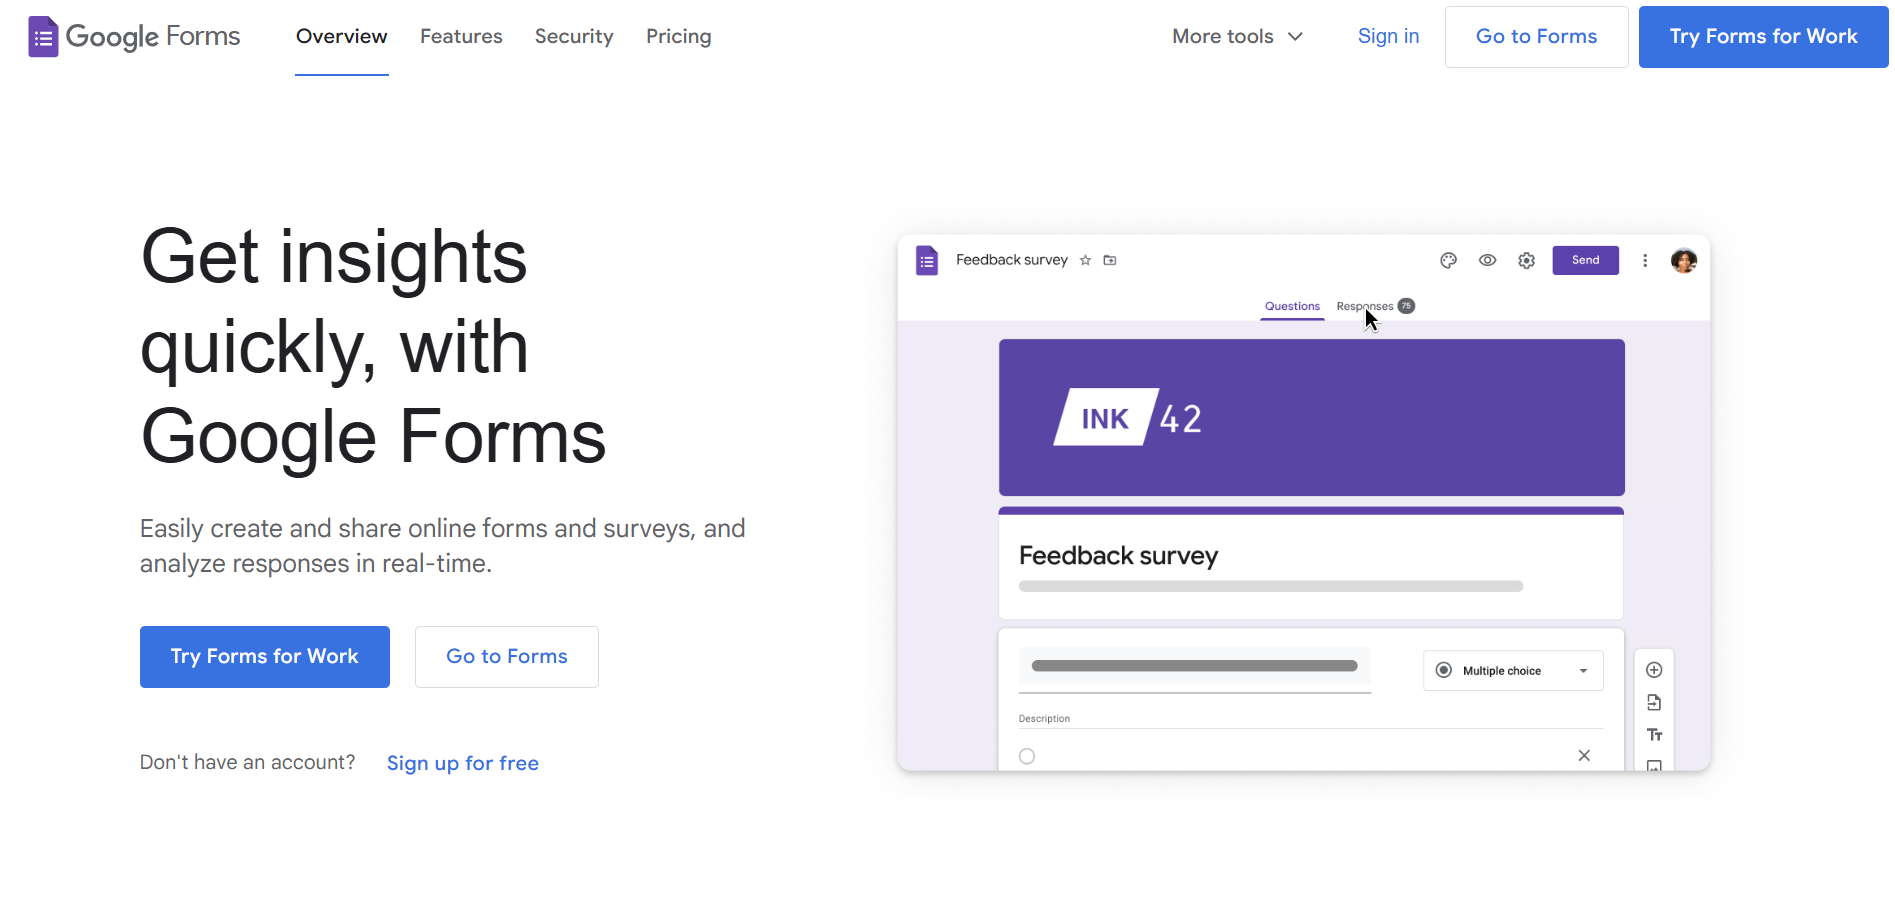Click Try Forms for Work below headline
This screenshot has height=897, width=1895.
pos(265,657)
